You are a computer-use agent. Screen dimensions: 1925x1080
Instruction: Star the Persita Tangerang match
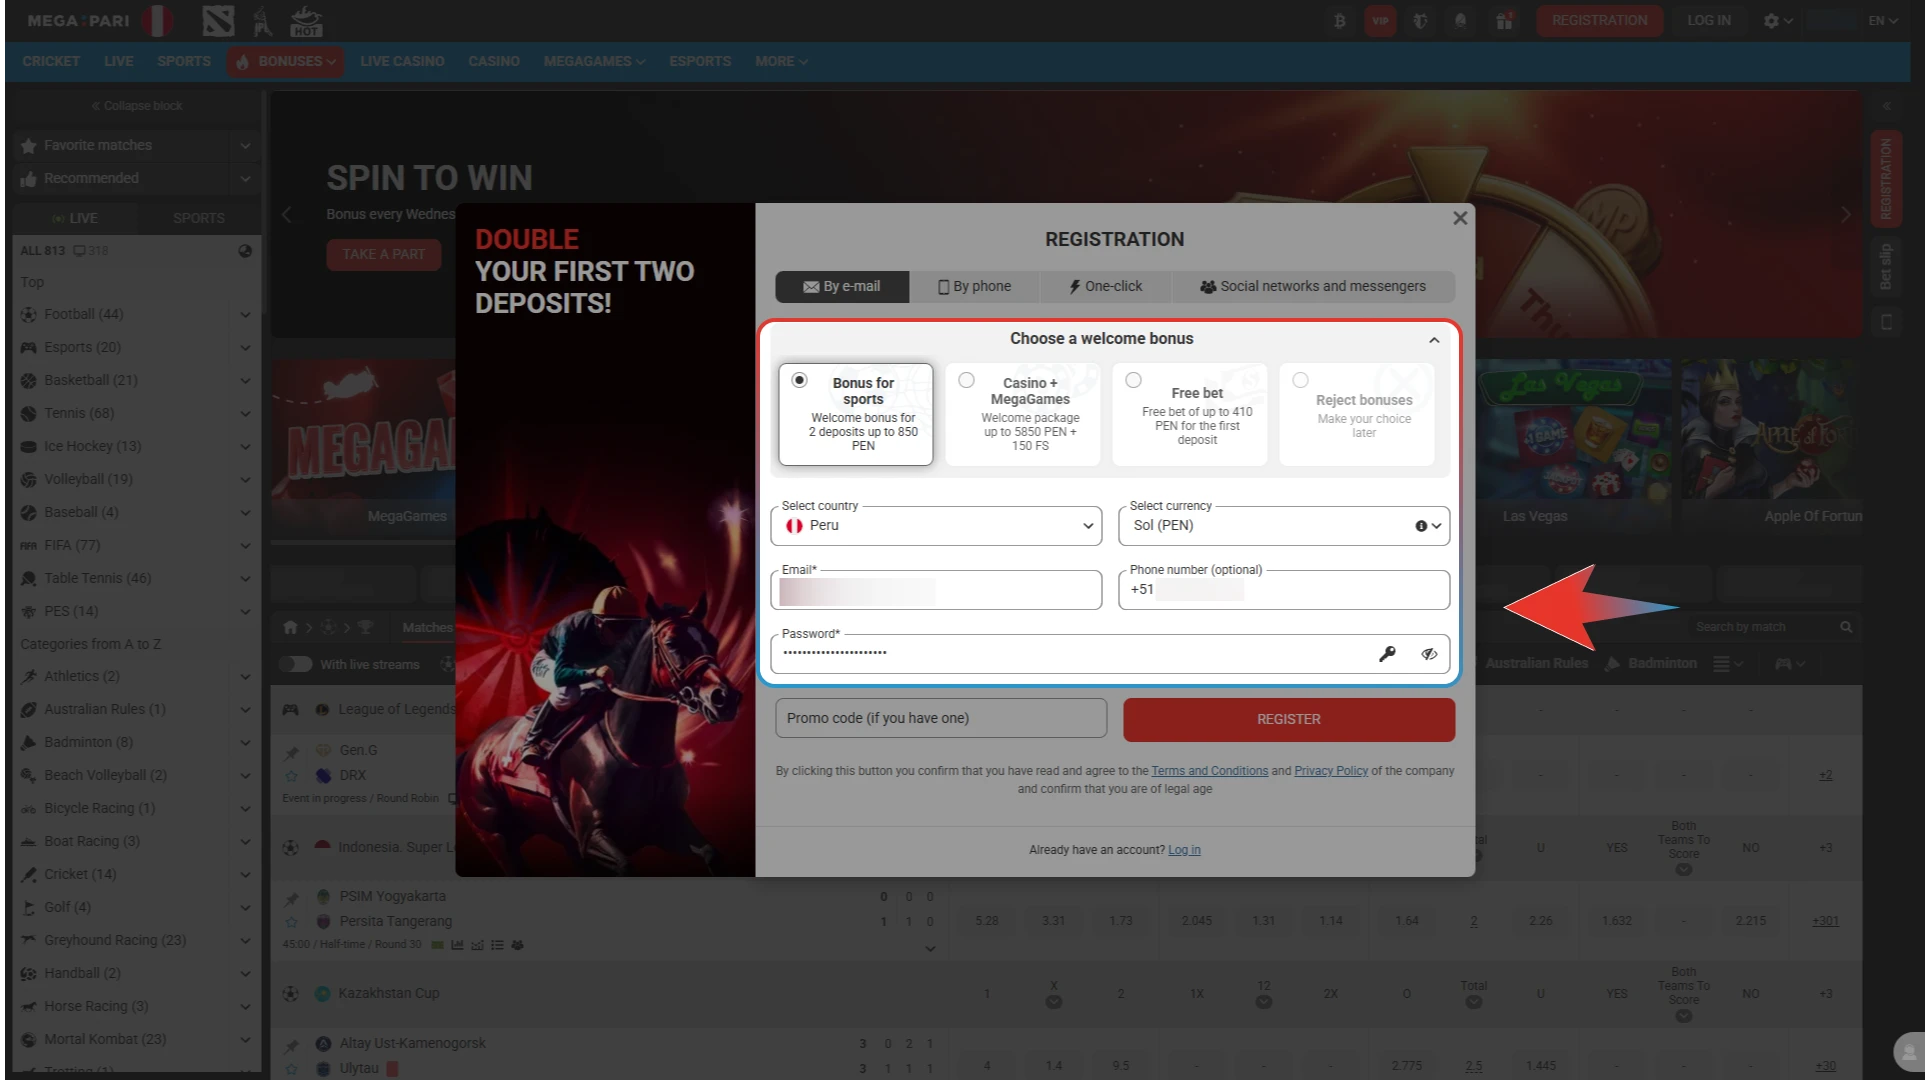click(291, 922)
